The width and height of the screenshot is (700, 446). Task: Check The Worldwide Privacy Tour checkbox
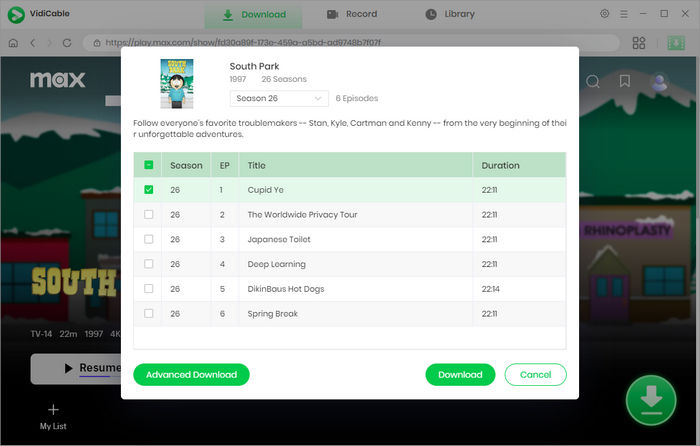[149, 214]
